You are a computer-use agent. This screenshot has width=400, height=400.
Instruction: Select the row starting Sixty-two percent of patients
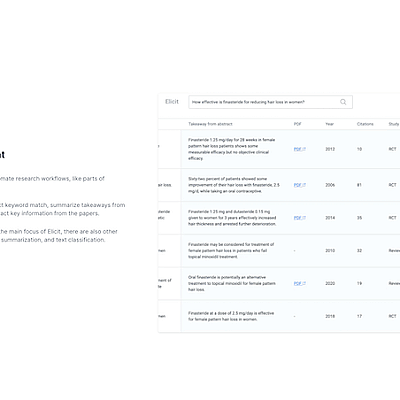[x=279, y=185]
